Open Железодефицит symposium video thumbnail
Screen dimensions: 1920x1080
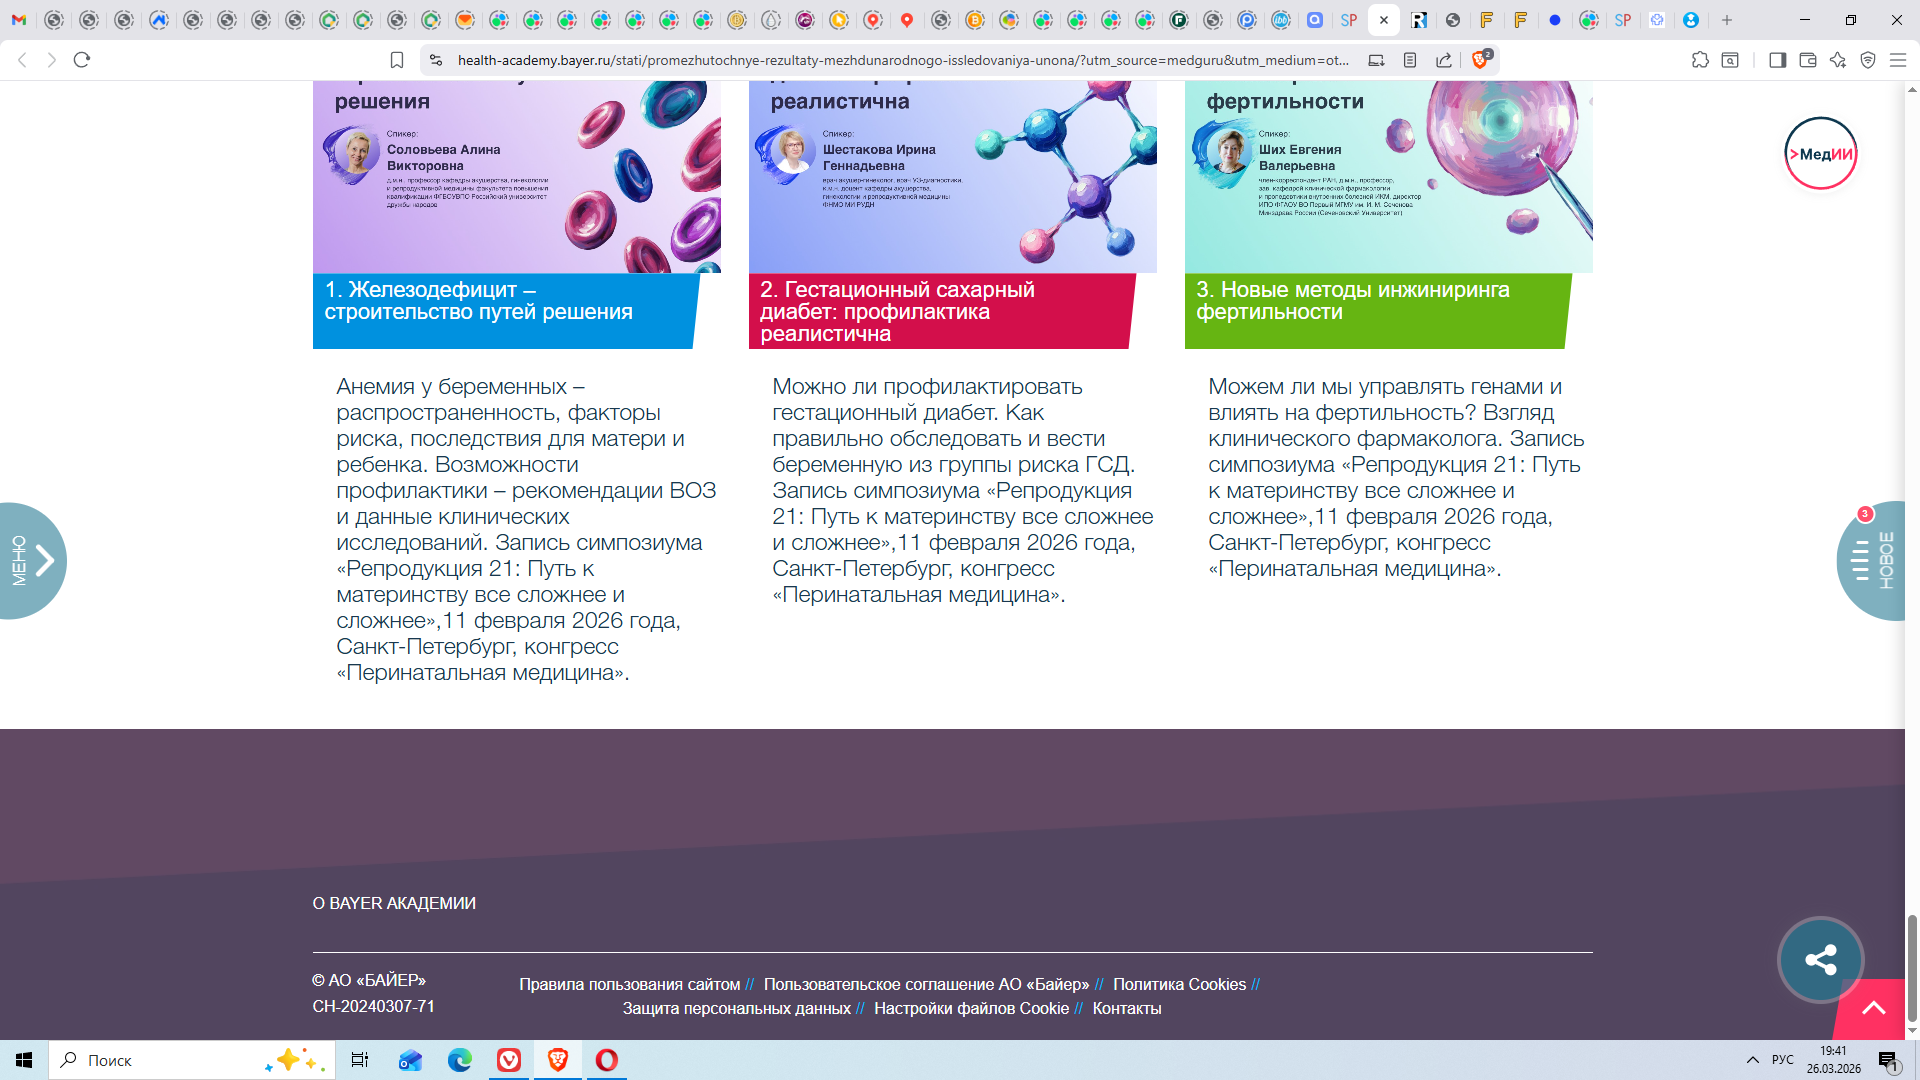point(516,175)
